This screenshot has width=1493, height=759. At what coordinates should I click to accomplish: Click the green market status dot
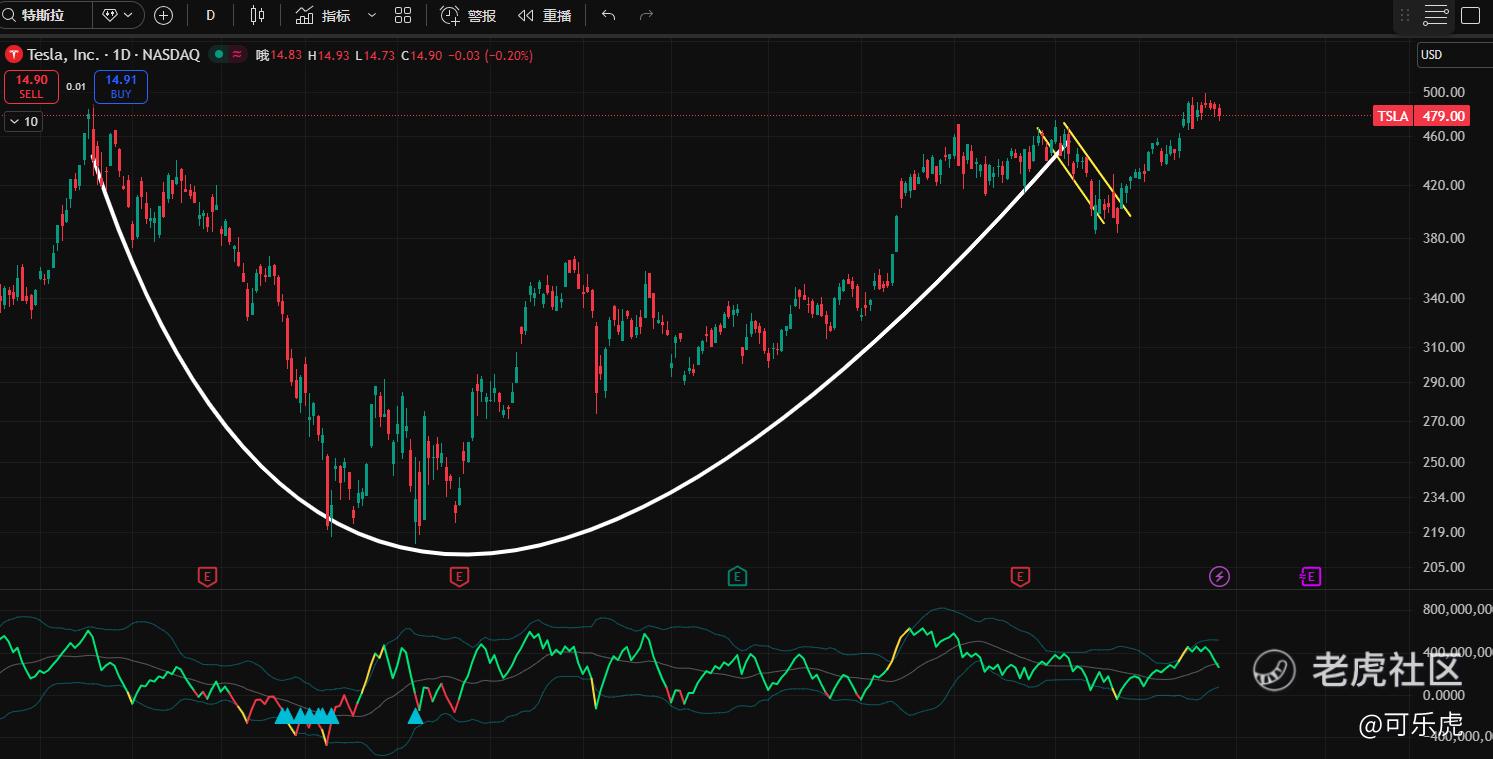pyautogui.click(x=217, y=55)
